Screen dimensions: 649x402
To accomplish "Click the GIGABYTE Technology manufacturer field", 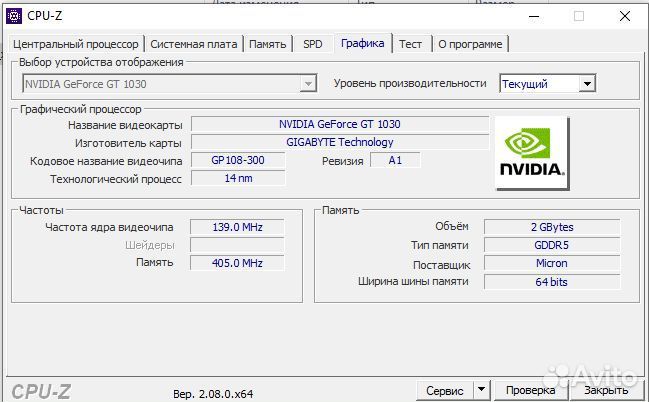I will tap(340, 142).
